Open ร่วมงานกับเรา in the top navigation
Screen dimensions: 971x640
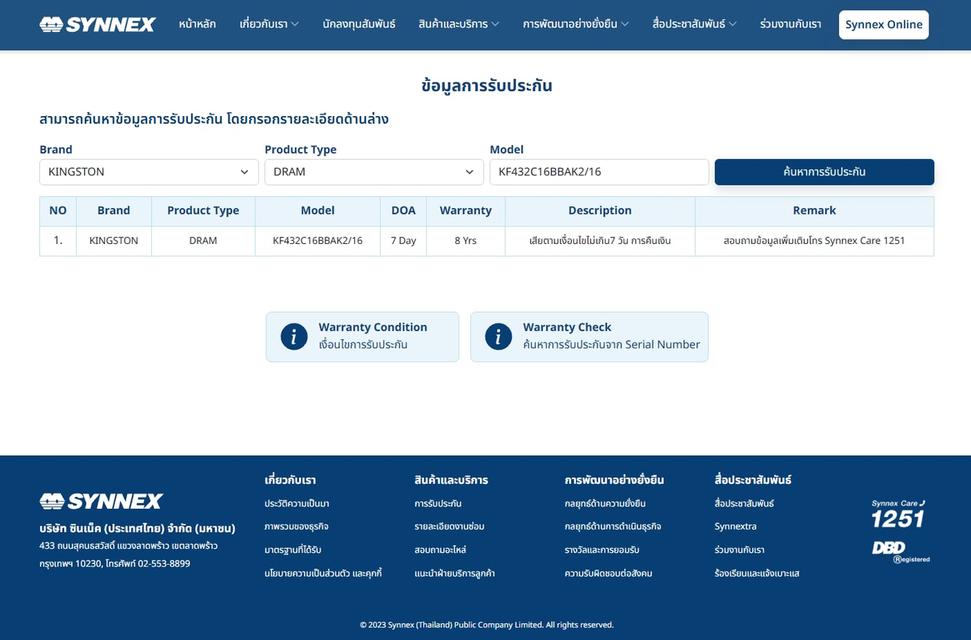(790, 24)
